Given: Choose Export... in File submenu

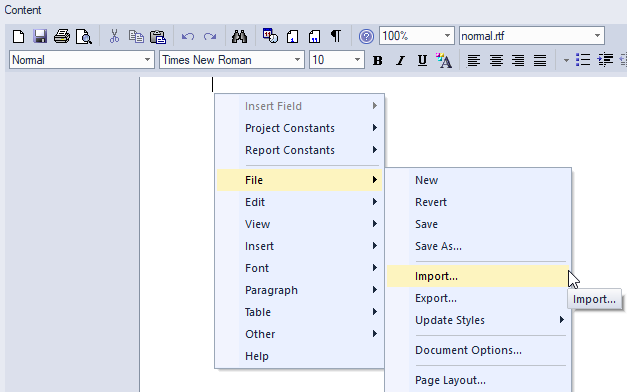Looking at the screenshot, I should click(x=478, y=298).
